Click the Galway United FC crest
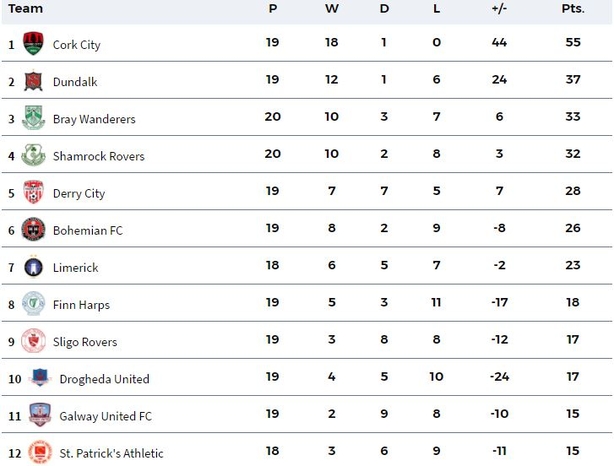This screenshot has width=614, height=466. click(40, 415)
